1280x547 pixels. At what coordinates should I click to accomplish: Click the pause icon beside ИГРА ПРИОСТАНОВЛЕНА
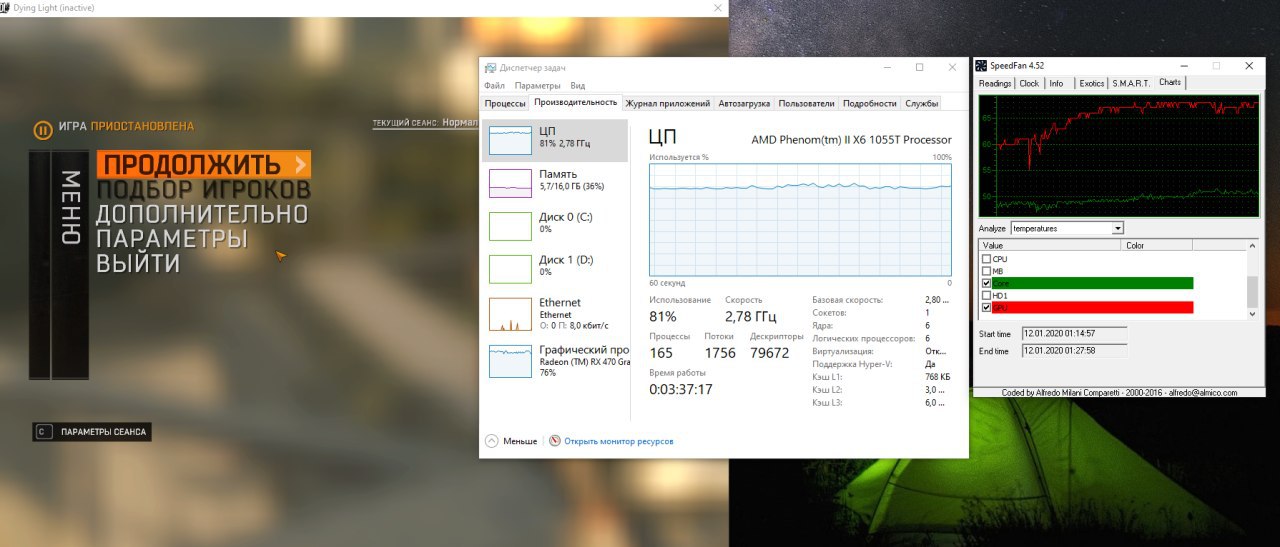[x=43, y=130]
